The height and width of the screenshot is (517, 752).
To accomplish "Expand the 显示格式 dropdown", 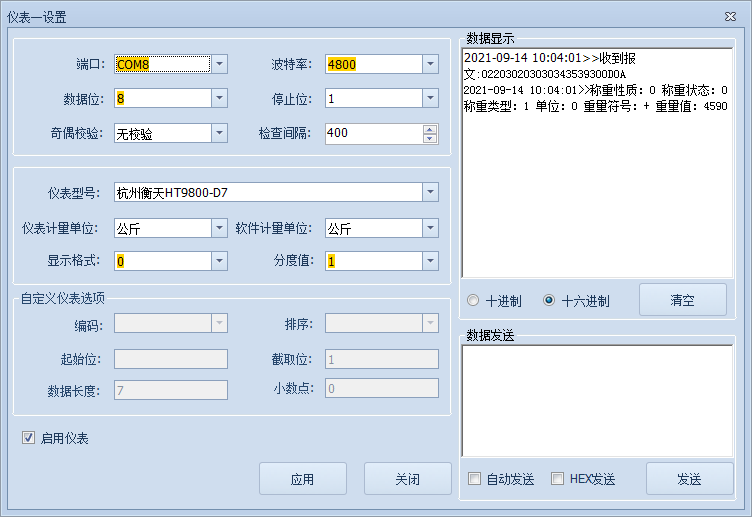I will tap(219, 261).
